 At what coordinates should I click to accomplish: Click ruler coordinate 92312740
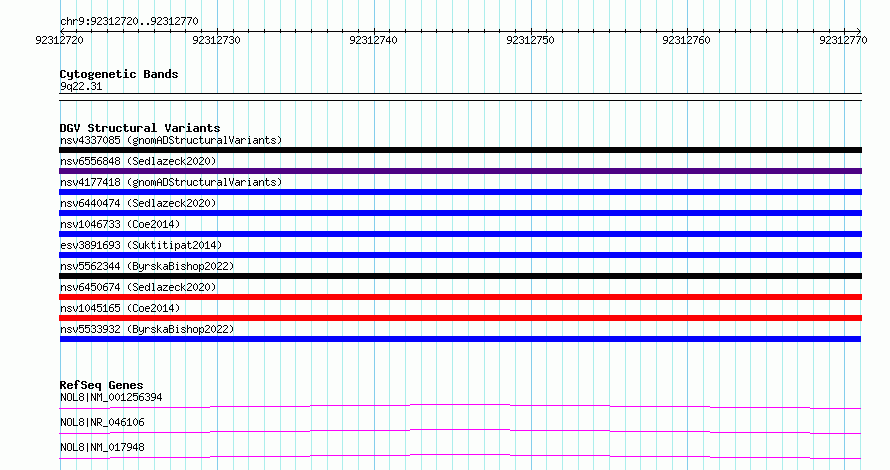pos(373,40)
